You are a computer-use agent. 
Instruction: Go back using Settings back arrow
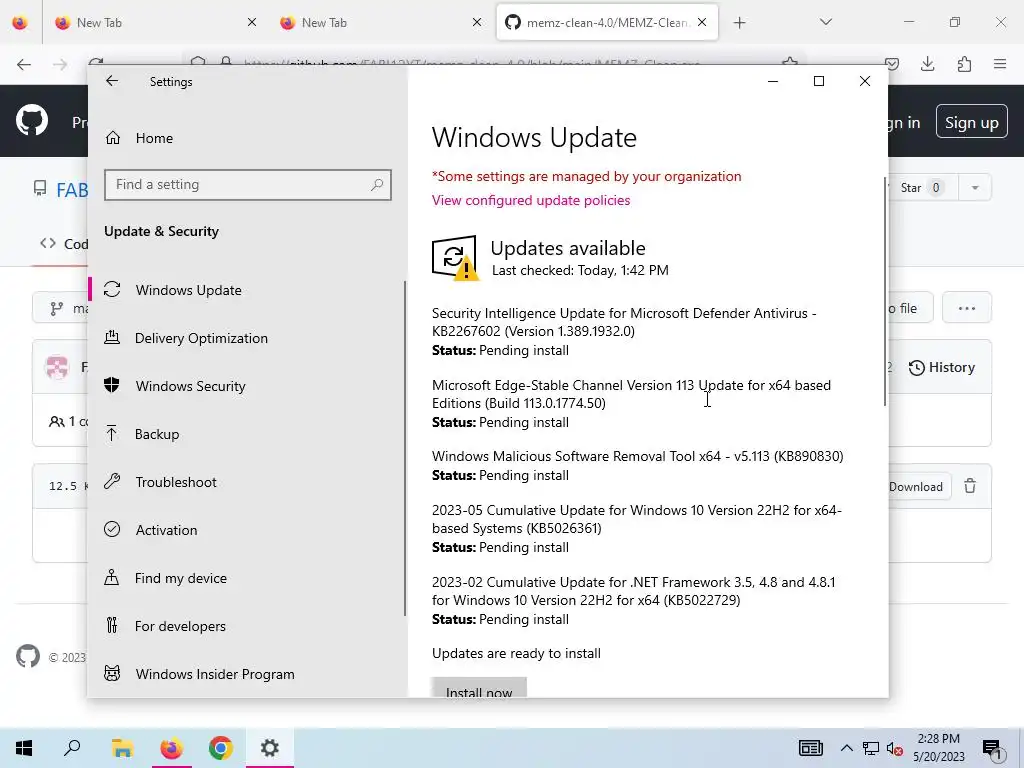[112, 81]
